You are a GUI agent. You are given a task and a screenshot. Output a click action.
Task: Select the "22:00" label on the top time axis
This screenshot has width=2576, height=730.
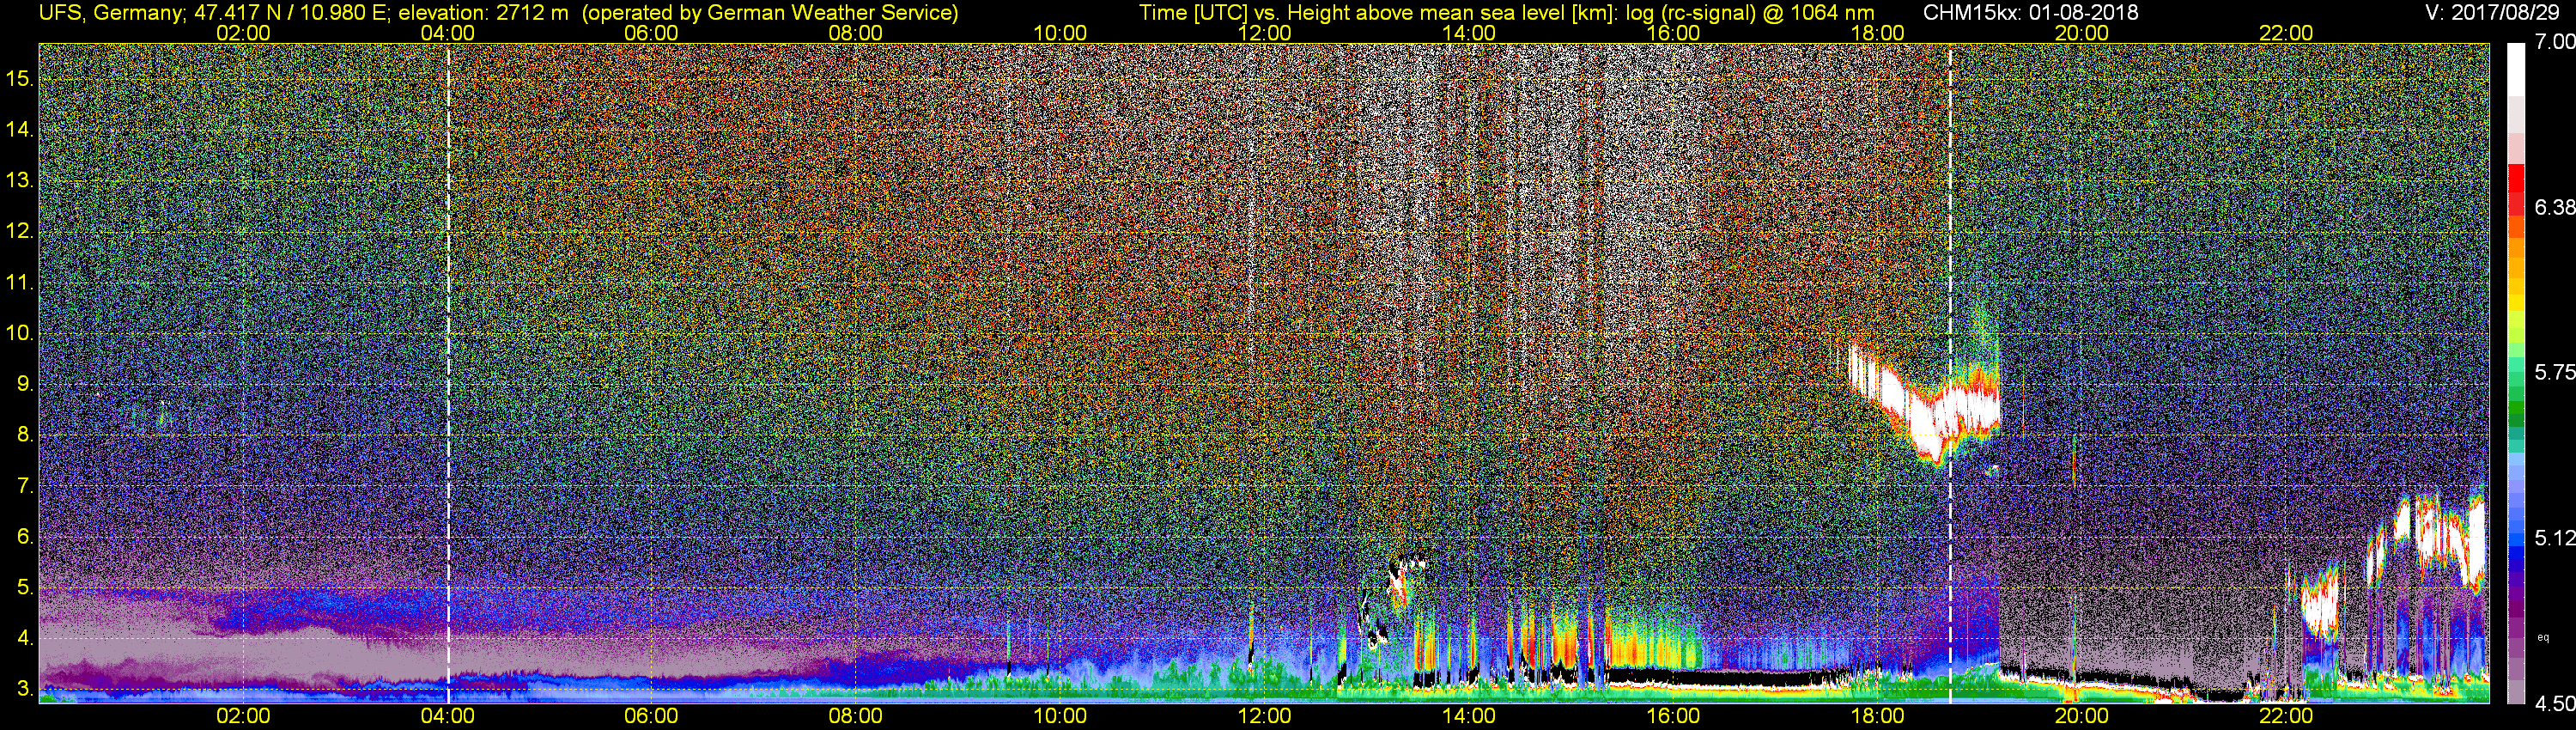click(2286, 33)
